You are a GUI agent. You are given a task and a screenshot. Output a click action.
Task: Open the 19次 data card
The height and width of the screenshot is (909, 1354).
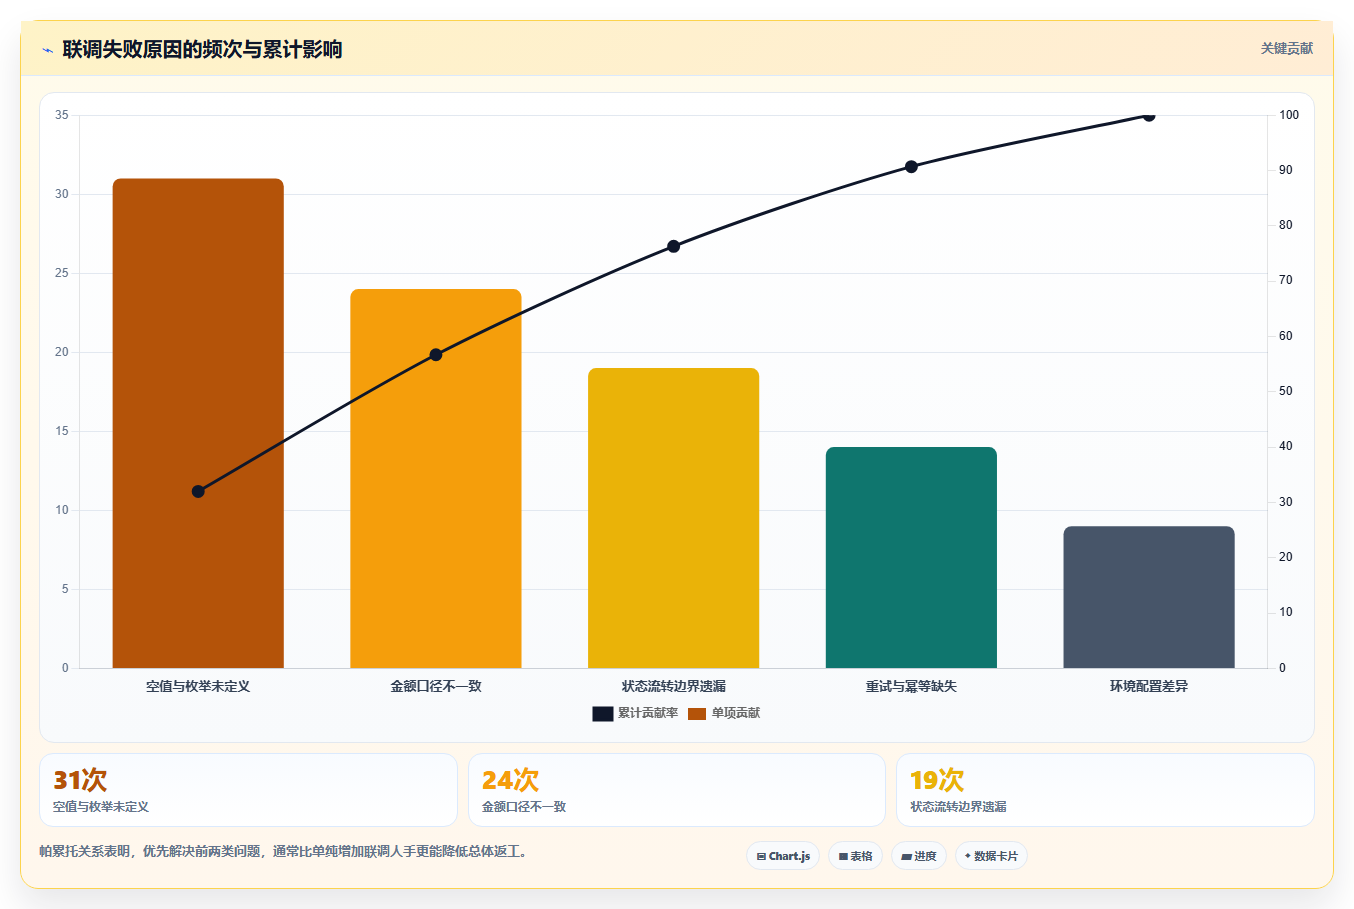[1105, 790]
